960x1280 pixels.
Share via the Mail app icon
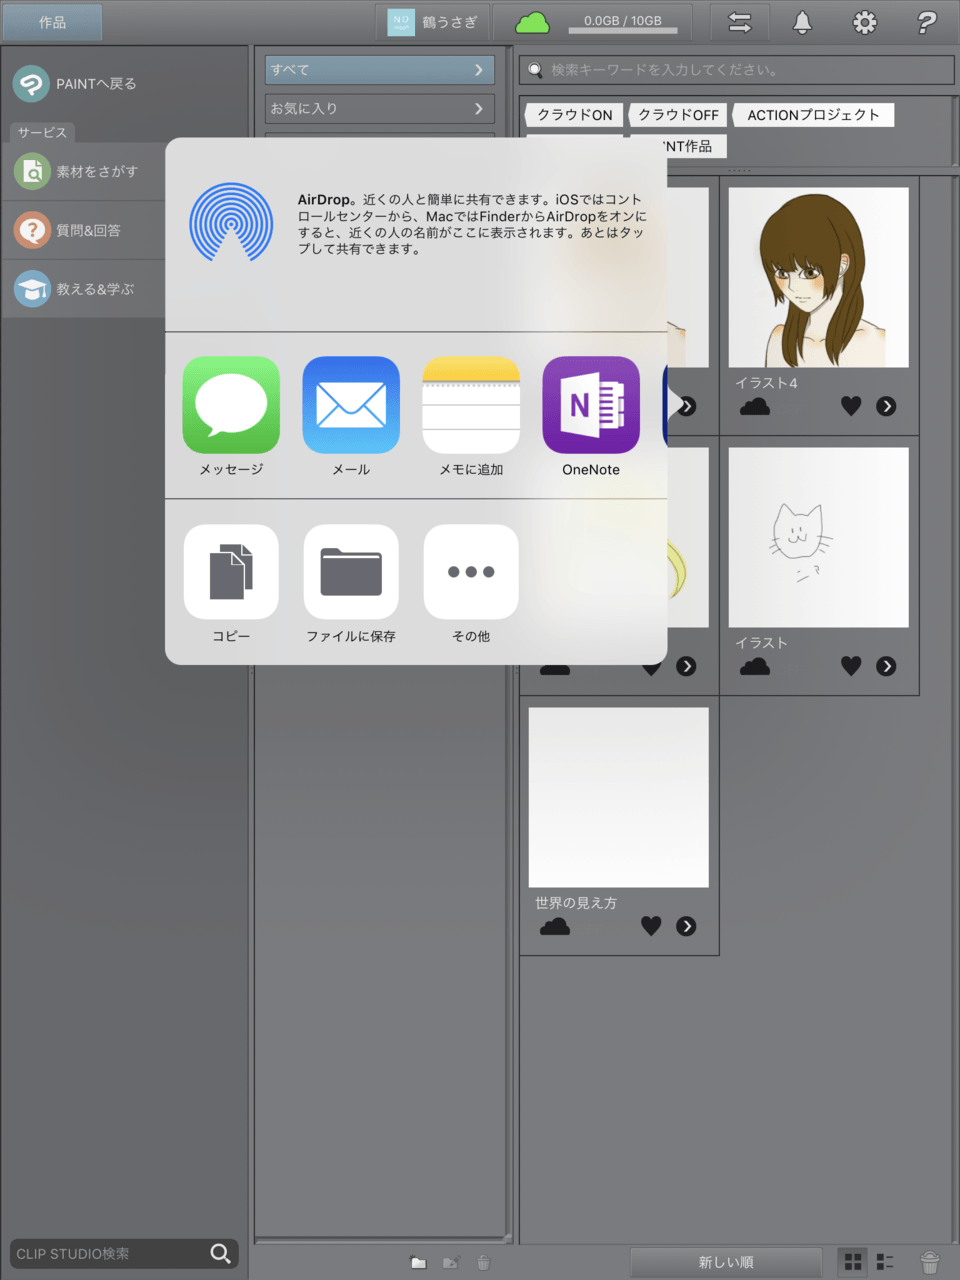pos(351,405)
